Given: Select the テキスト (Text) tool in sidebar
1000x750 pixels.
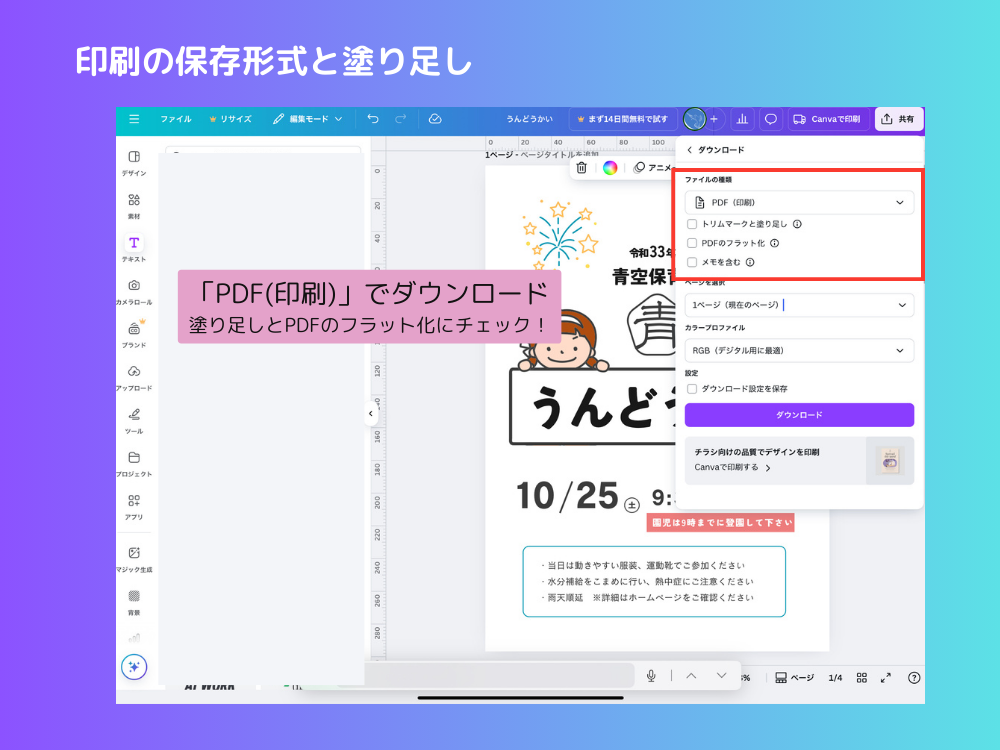Looking at the screenshot, I should pos(134,244).
